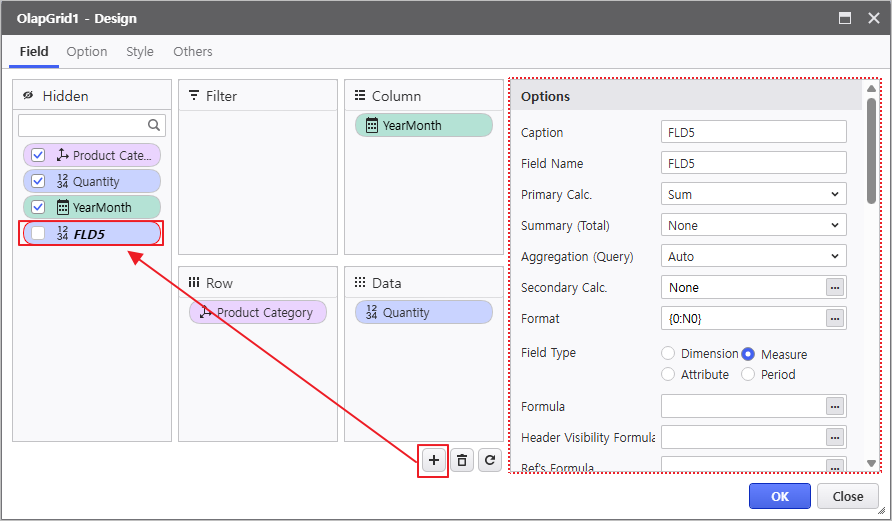Image resolution: width=892 pixels, height=521 pixels.
Task: Expand the Primary Calc. dropdown
Action: point(753,194)
